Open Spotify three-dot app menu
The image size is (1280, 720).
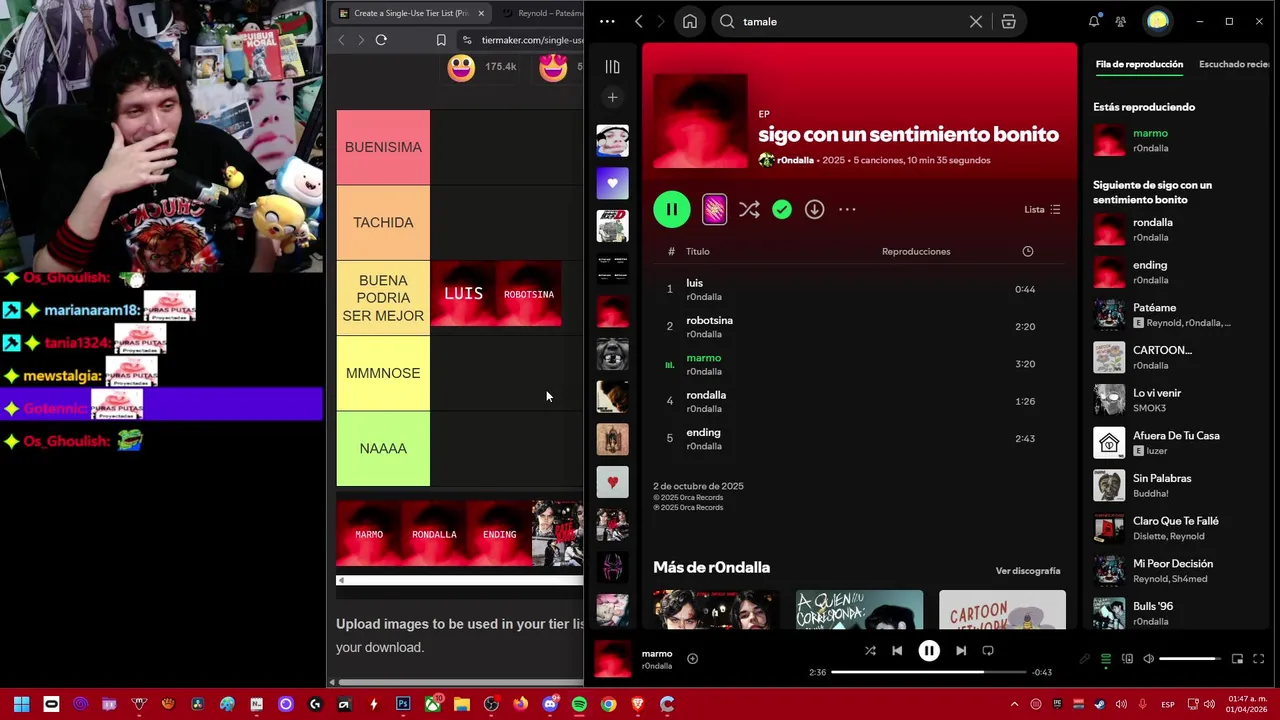(x=607, y=21)
